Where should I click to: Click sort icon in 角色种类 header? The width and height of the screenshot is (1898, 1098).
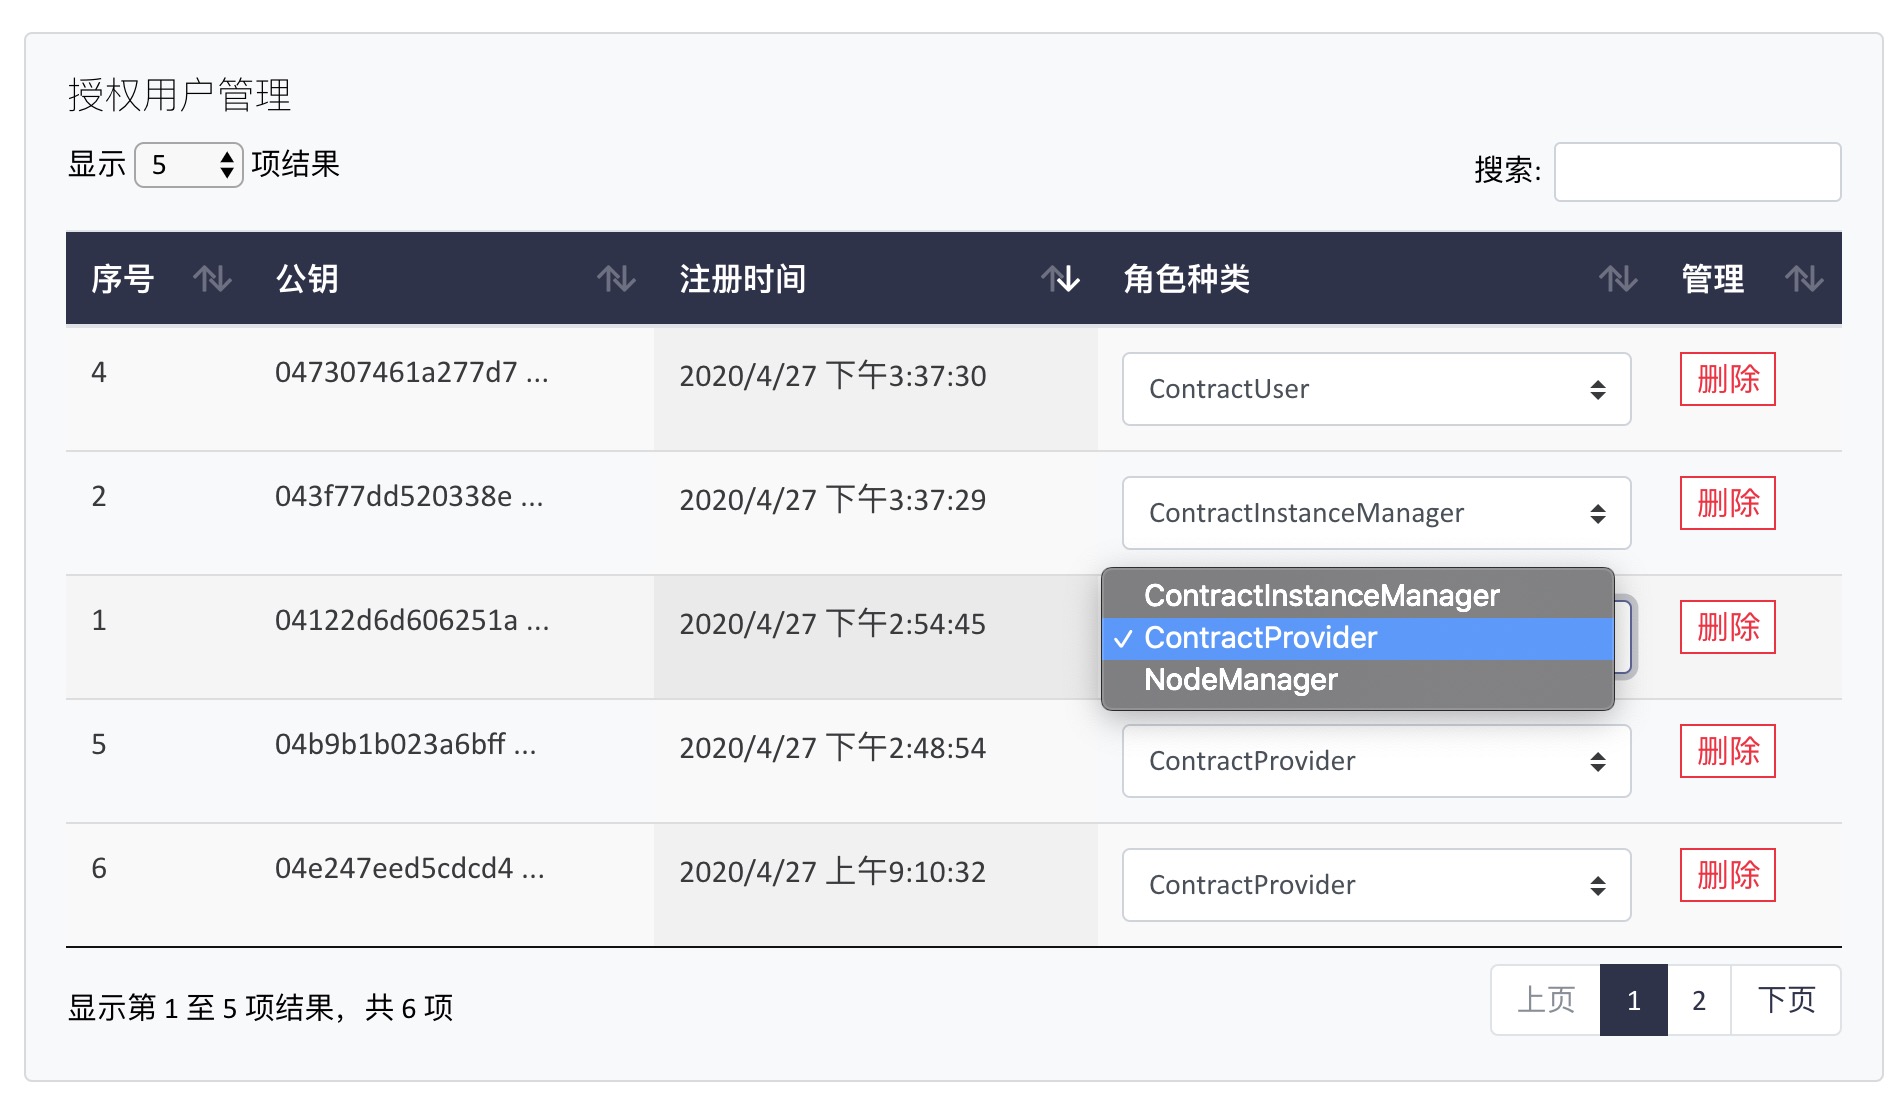point(1617,279)
